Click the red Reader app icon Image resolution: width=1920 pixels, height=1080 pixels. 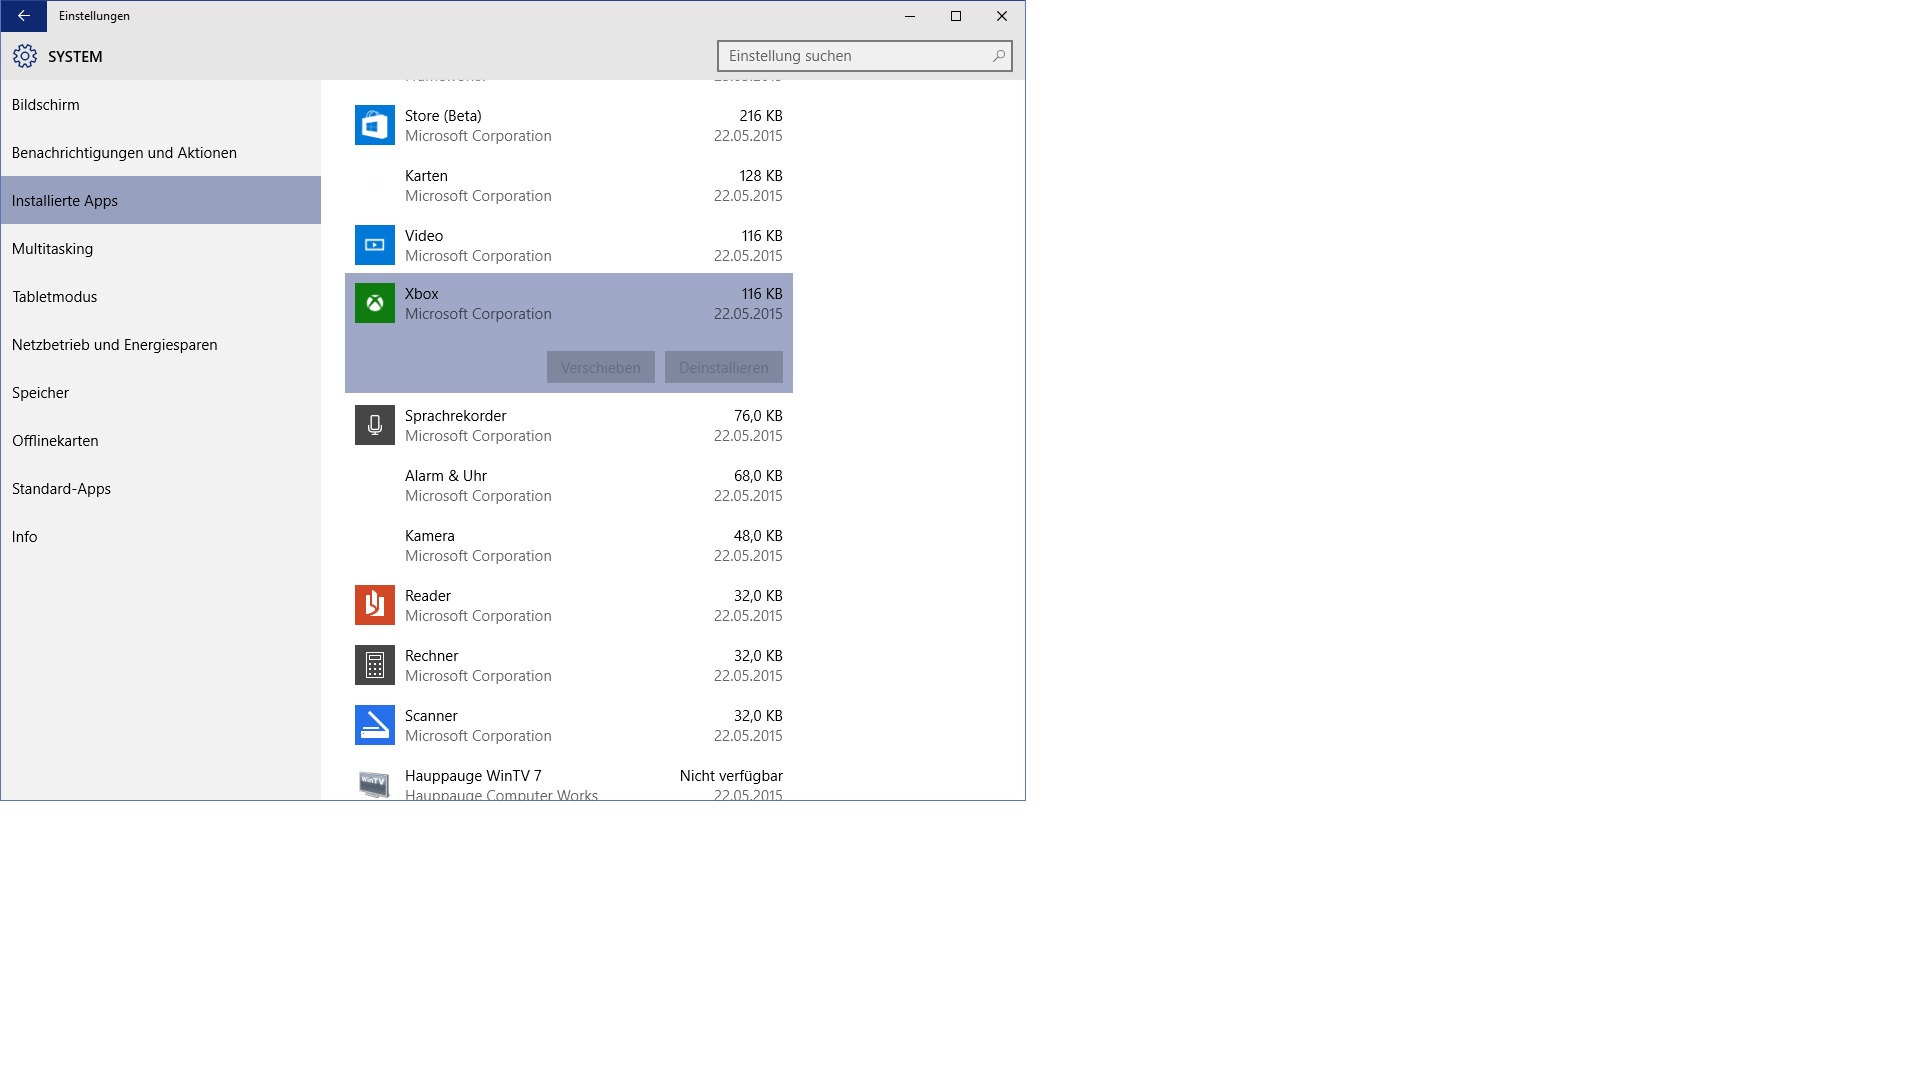(x=374, y=605)
